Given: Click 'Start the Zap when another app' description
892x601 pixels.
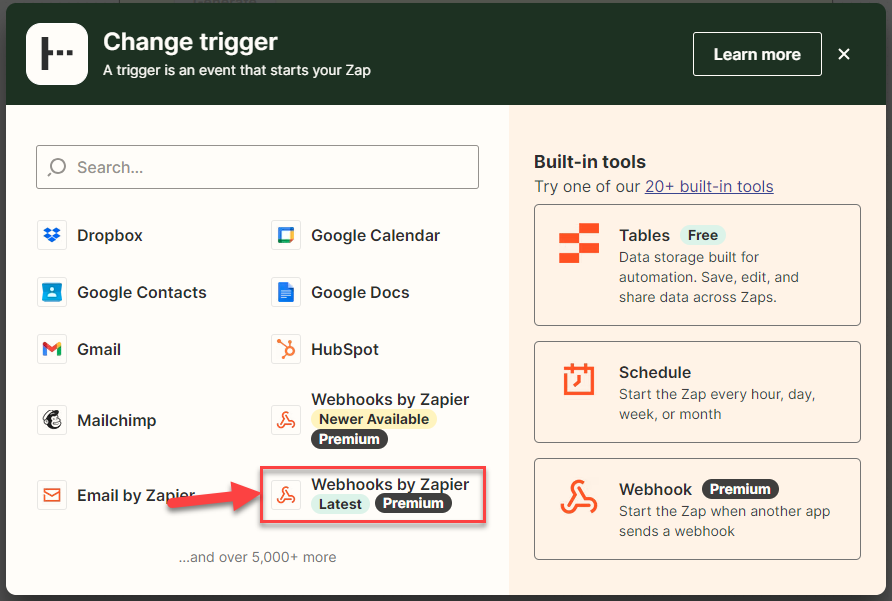Looking at the screenshot, I should point(725,521).
